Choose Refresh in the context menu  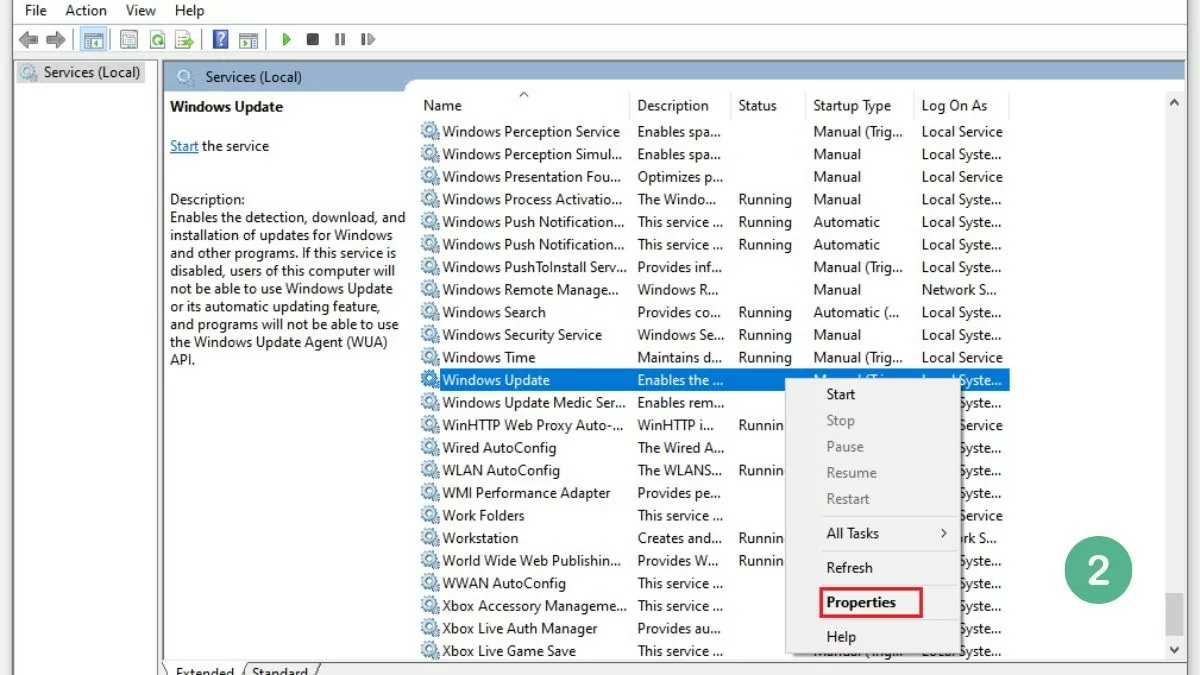(849, 567)
